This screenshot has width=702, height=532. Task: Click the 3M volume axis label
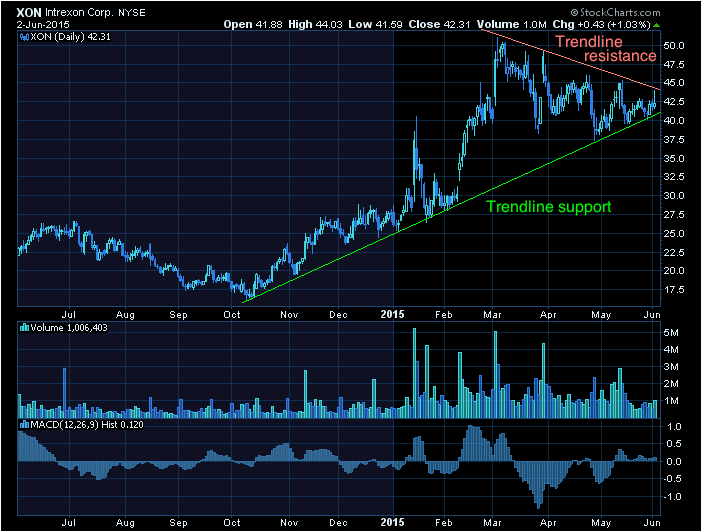[671, 367]
